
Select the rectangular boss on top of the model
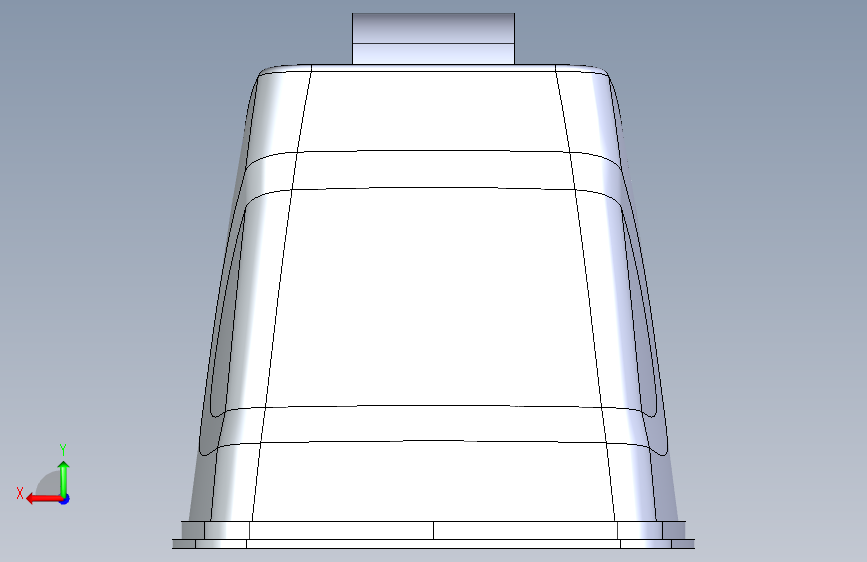(433, 39)
